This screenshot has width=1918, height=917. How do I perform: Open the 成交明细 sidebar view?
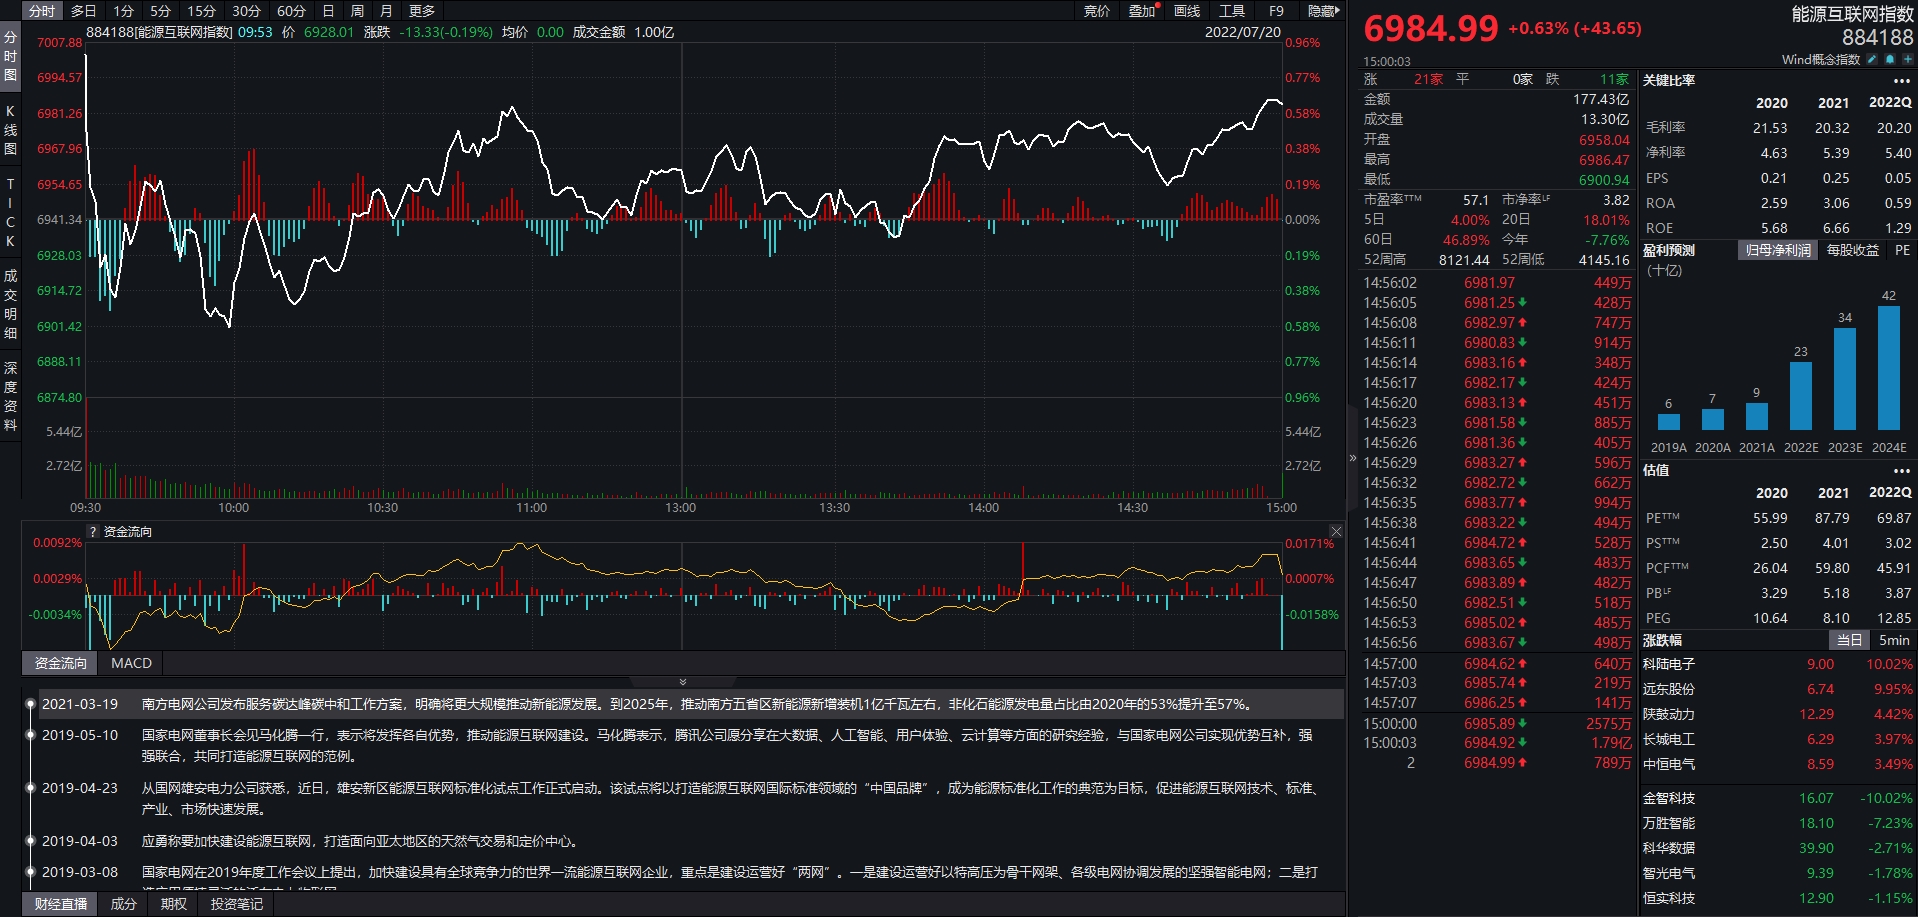10,304
